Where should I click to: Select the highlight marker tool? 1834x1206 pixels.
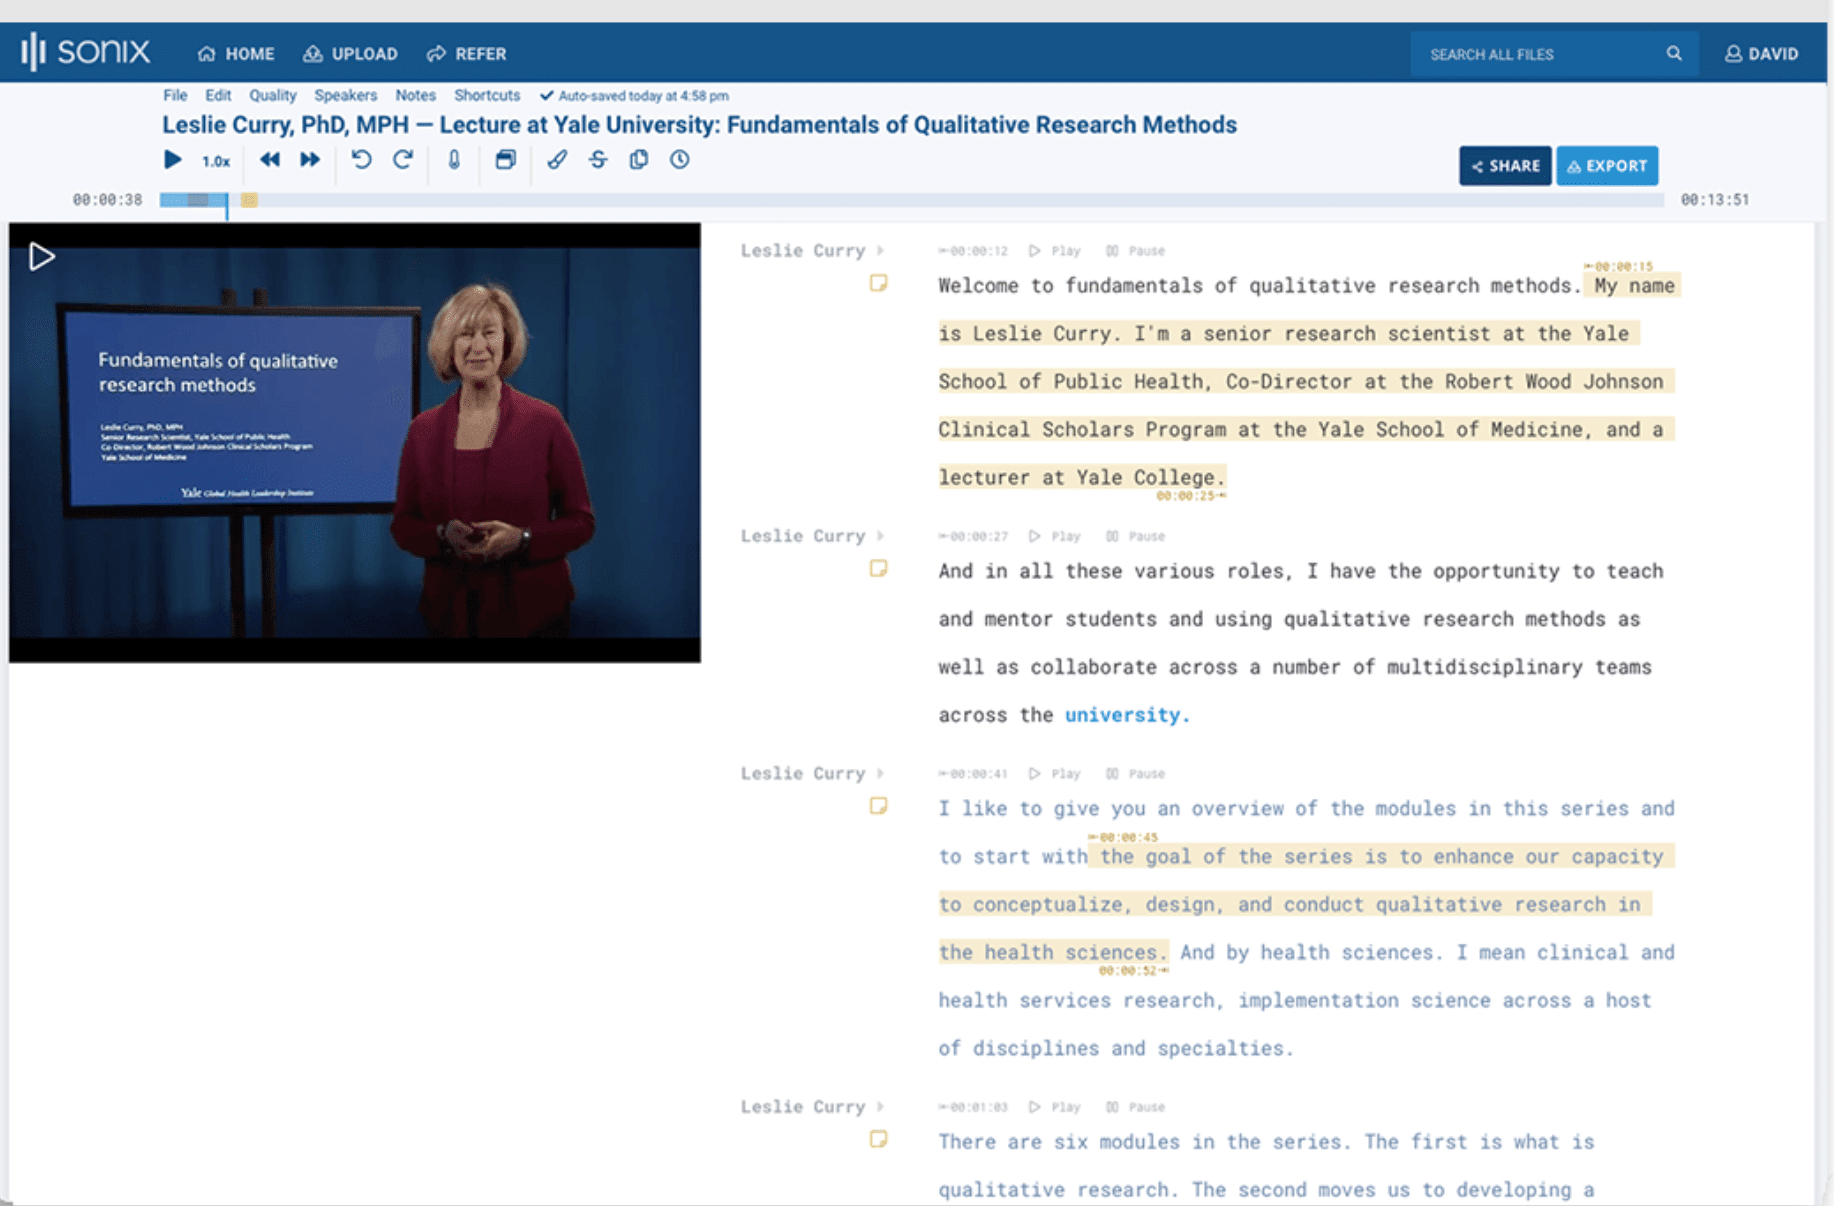[x=557, y=160]
